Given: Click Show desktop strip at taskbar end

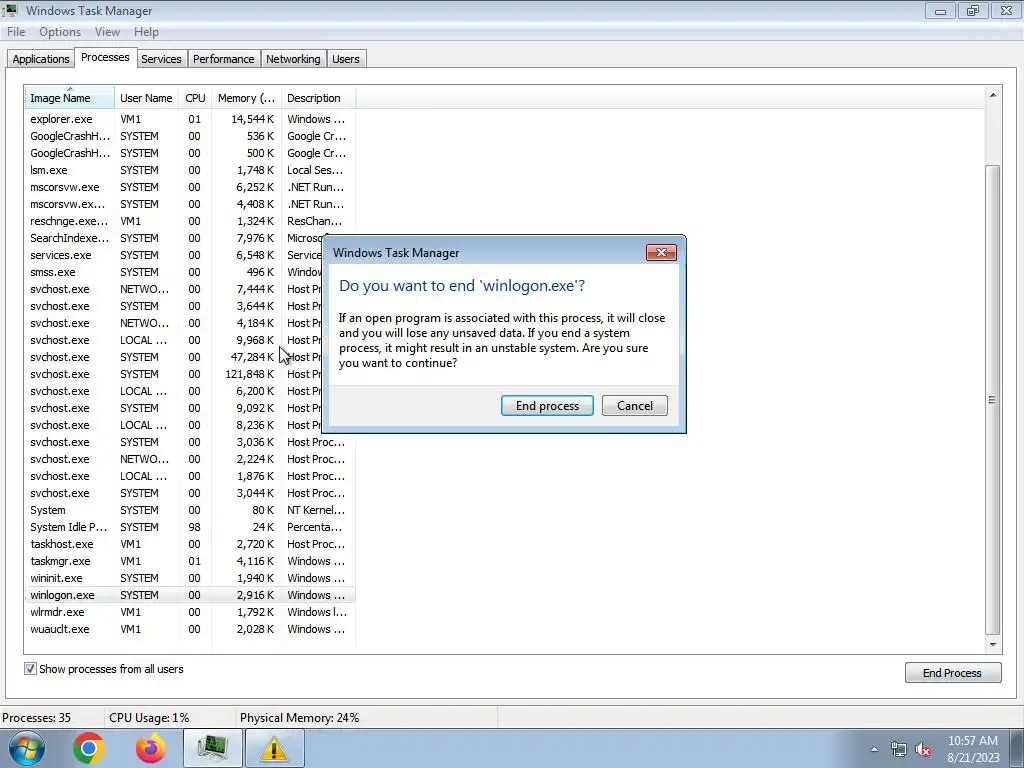Looking at the screenshot, I should 1017,749.
